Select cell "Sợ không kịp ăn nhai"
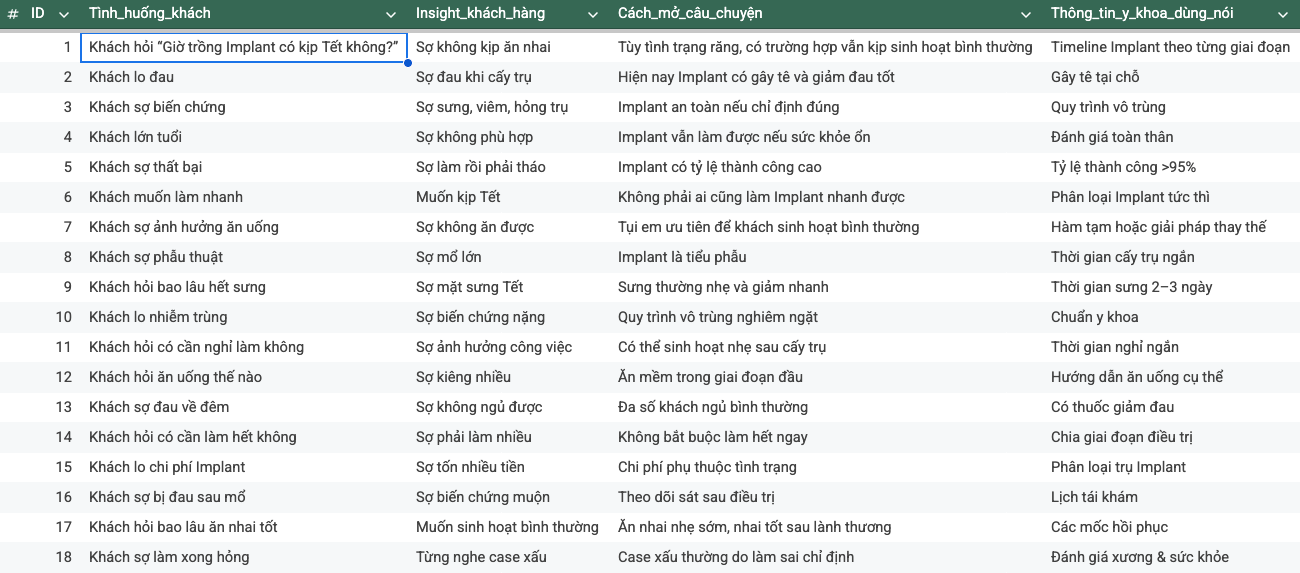The width and height of the screenshot is (1300, 573). pyautogui.click(x=509, y=47)
